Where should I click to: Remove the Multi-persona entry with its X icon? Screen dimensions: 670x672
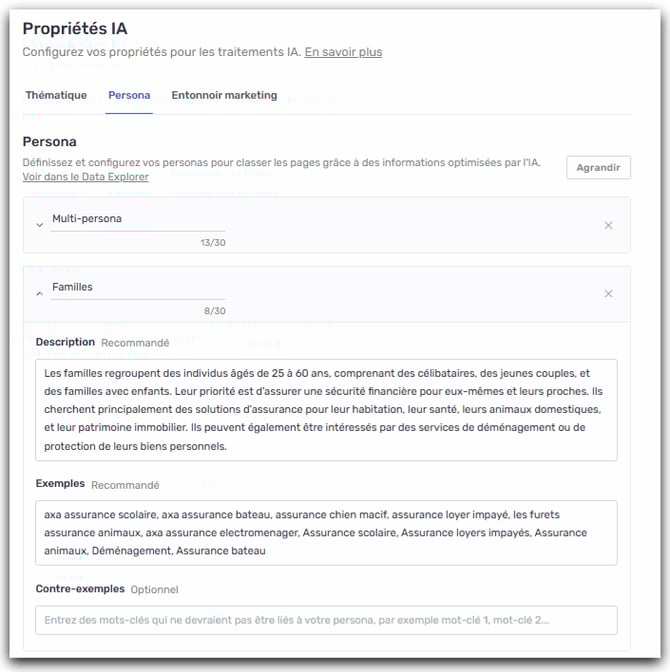(608, 225)
